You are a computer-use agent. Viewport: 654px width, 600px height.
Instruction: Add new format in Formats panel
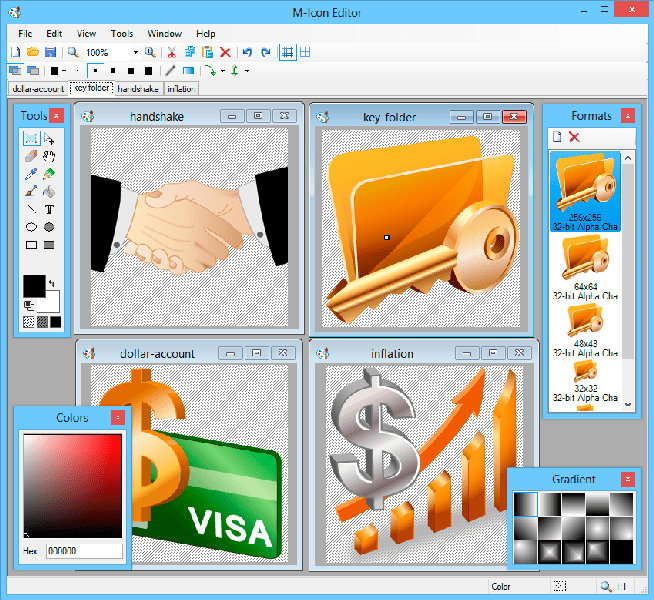(557, 137)
